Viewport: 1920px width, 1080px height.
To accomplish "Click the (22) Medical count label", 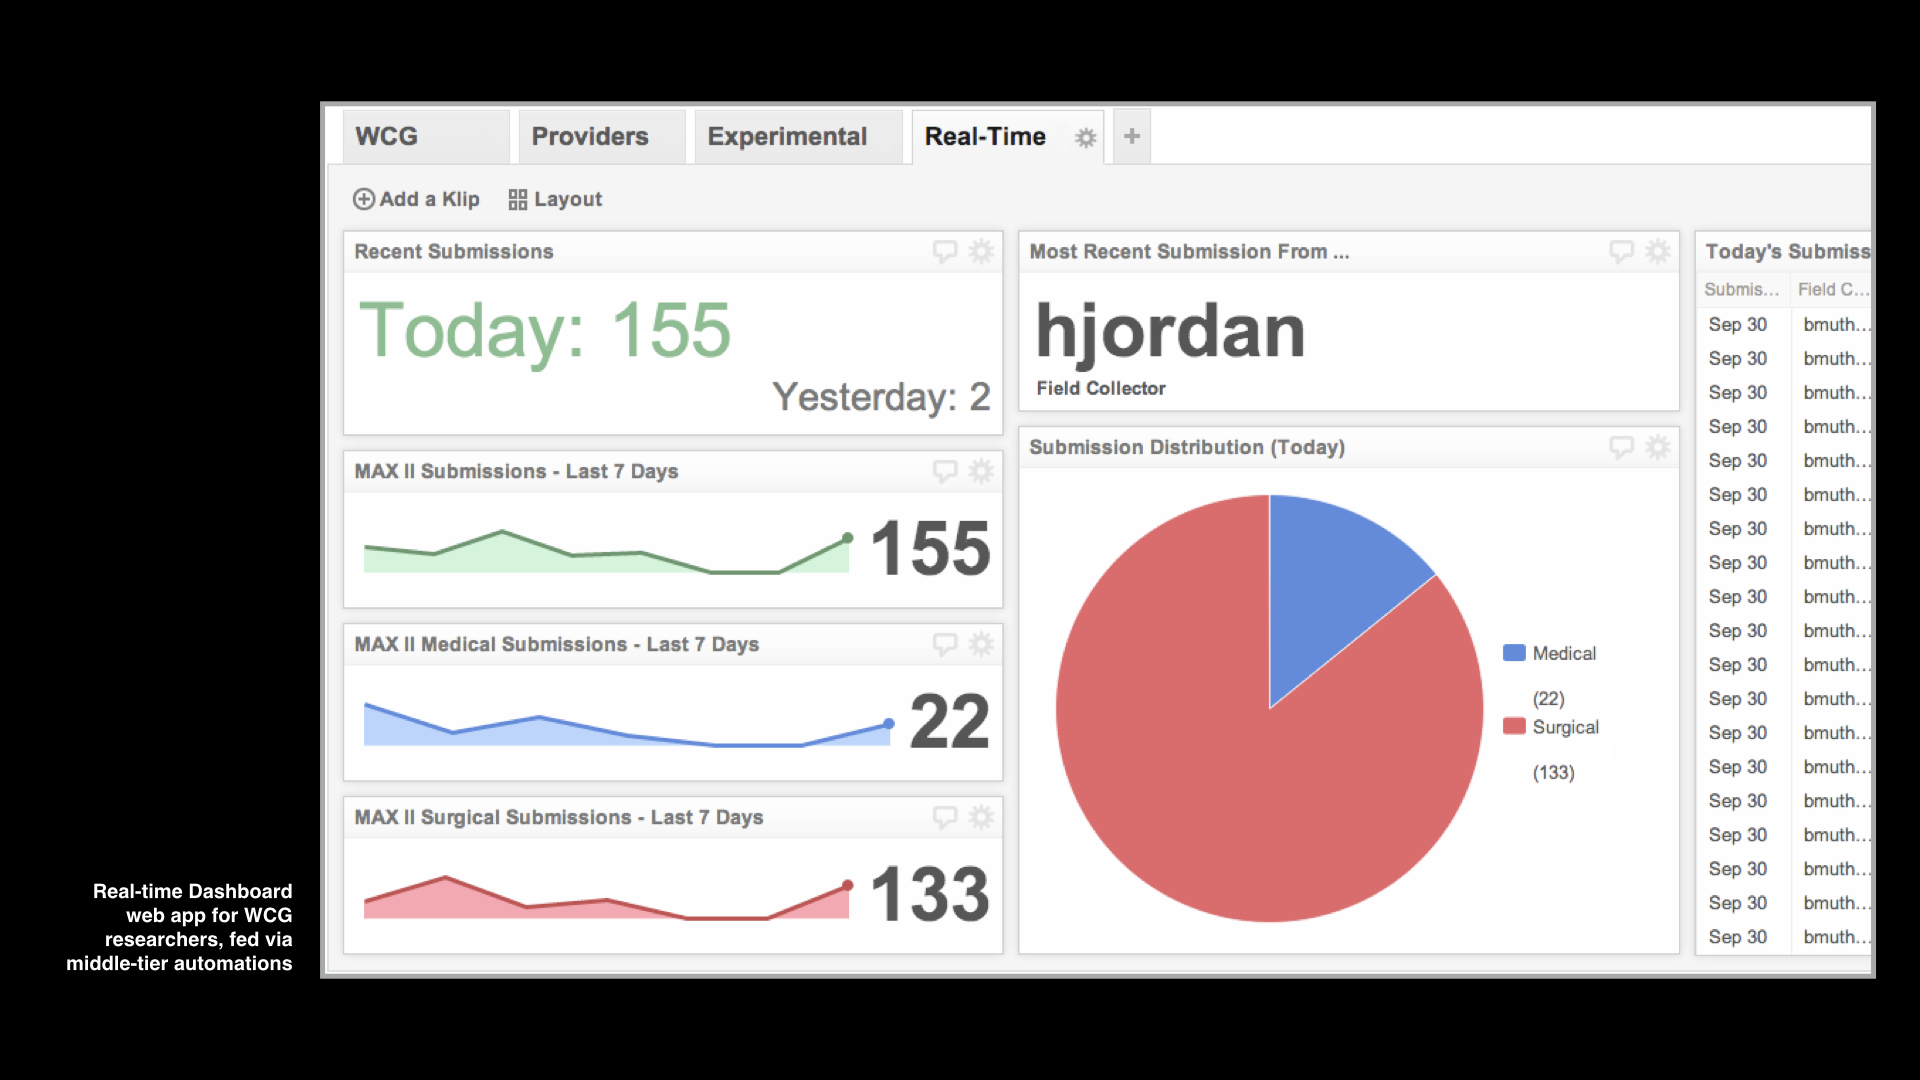I will (1549, 698).
